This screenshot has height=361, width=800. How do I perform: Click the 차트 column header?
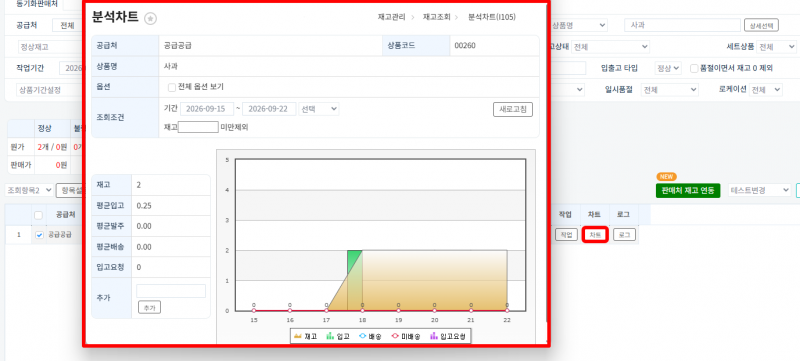pos(594,215)
